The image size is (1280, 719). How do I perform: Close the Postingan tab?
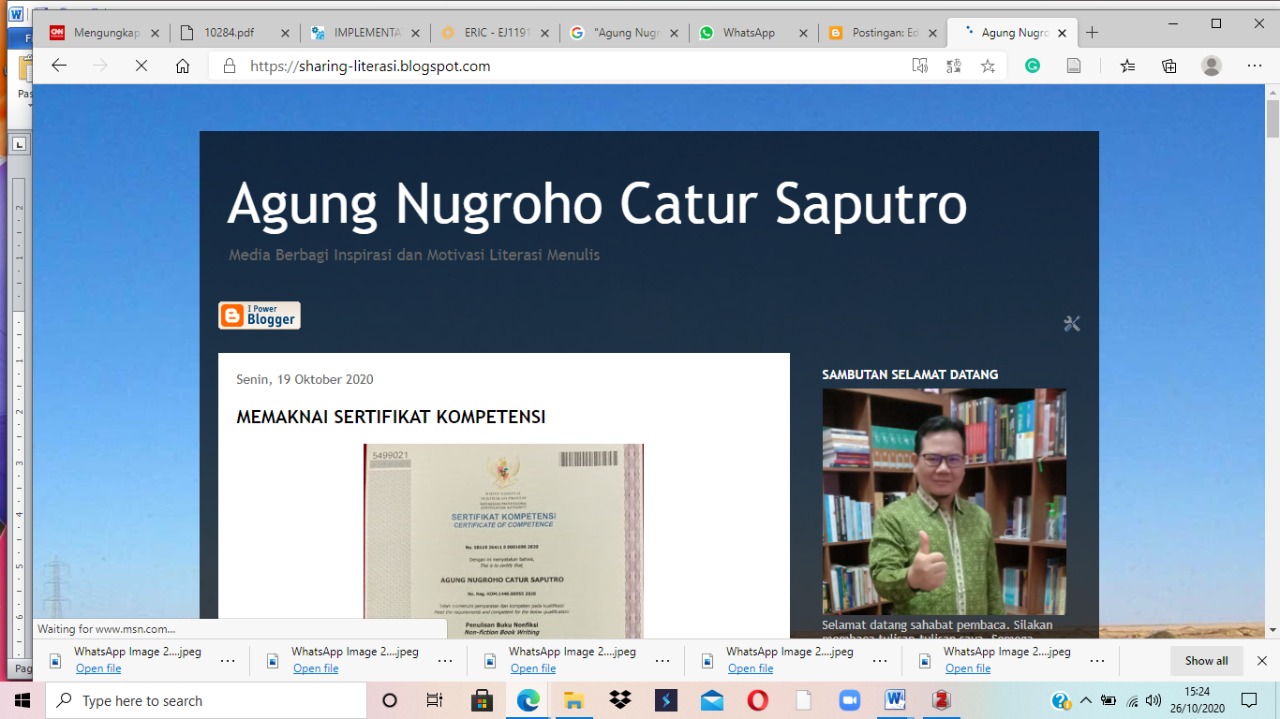coord(932,33)
